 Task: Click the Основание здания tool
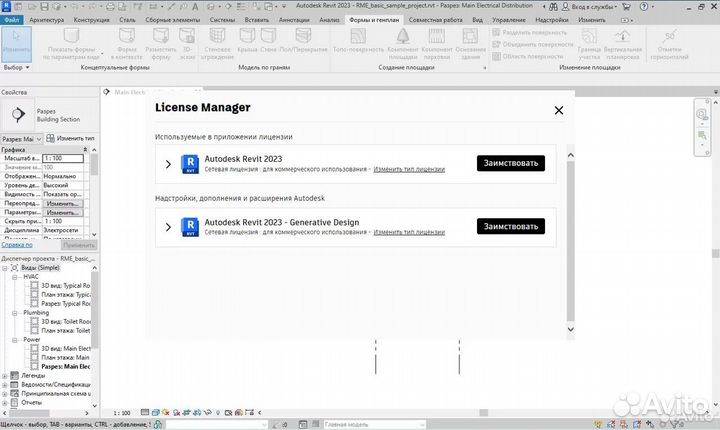pos(470,44)
